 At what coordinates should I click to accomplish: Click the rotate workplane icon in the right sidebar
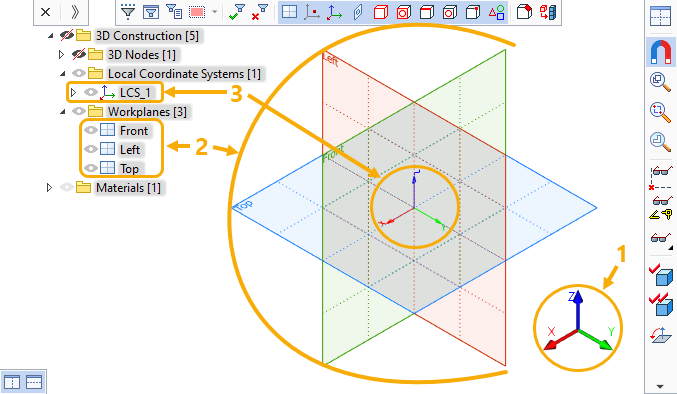661,335
